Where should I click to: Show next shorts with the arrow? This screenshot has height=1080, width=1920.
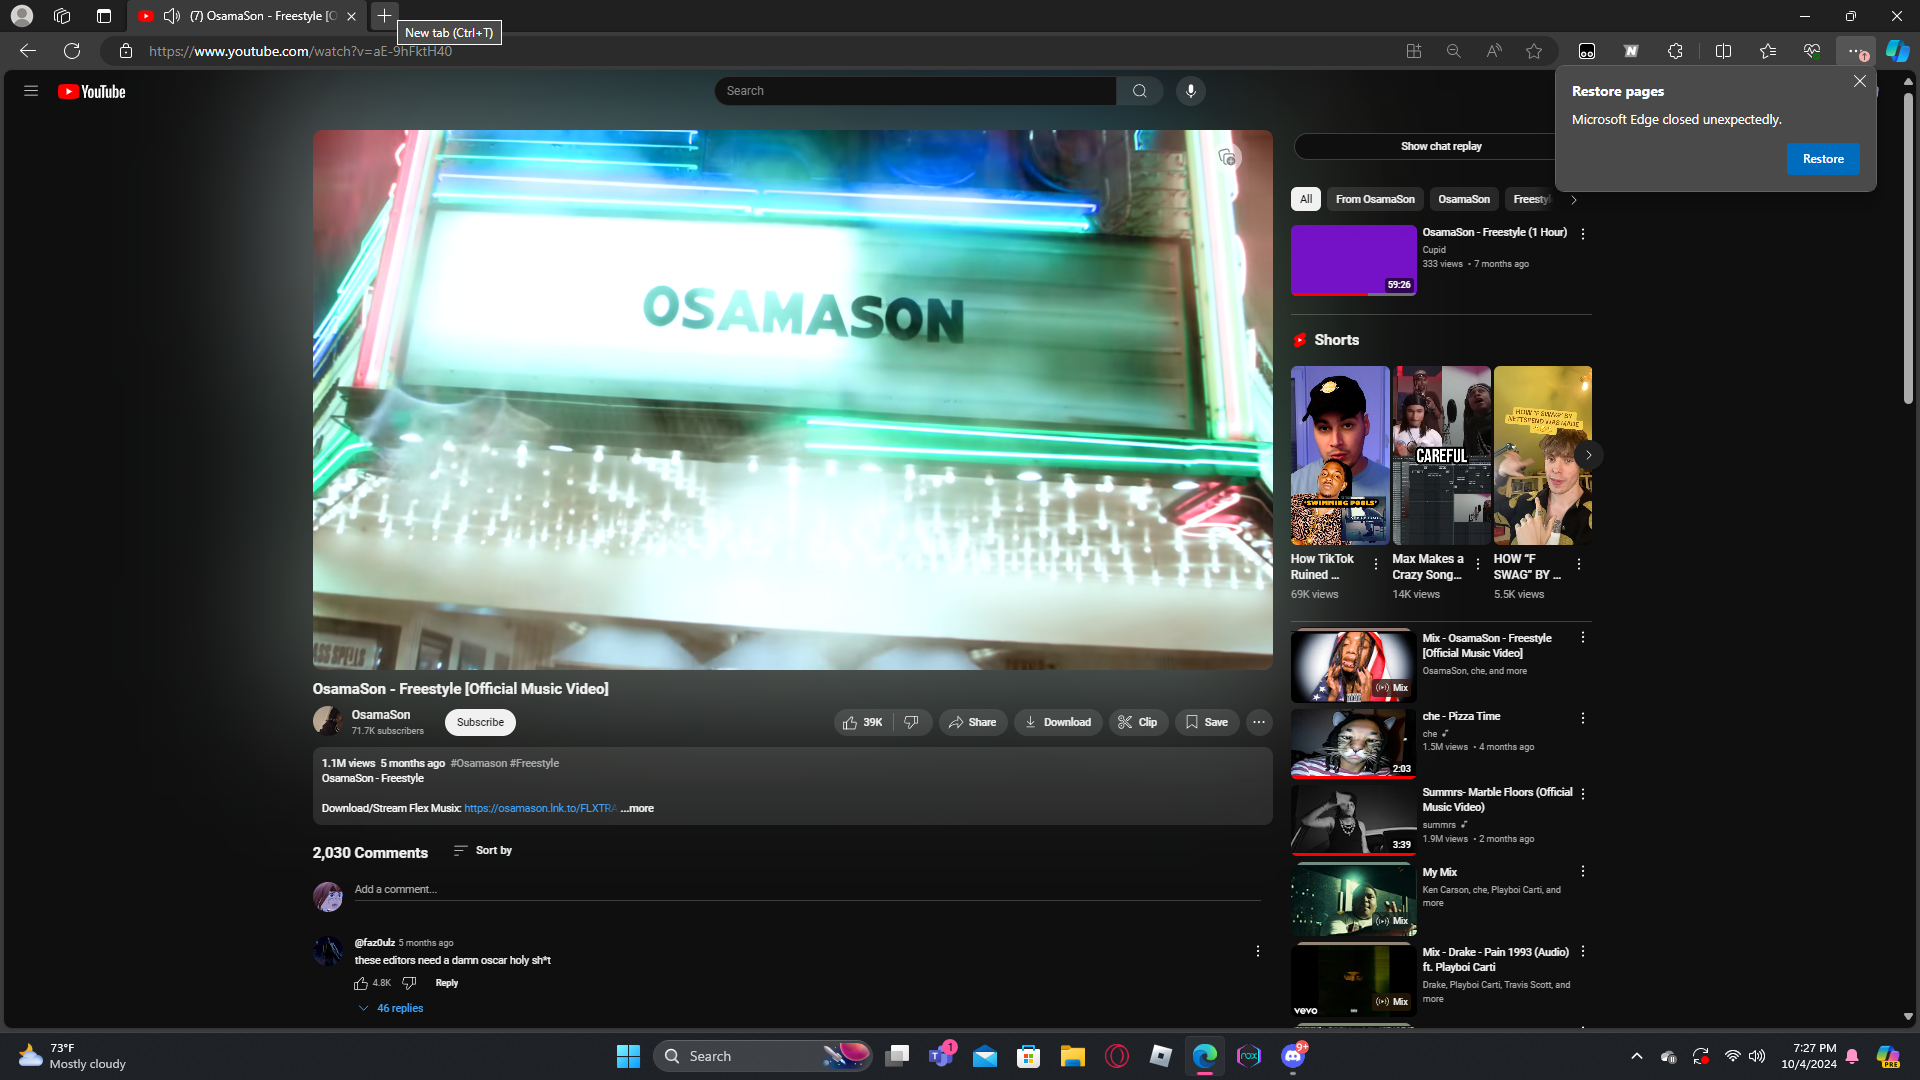[1588, 455]
